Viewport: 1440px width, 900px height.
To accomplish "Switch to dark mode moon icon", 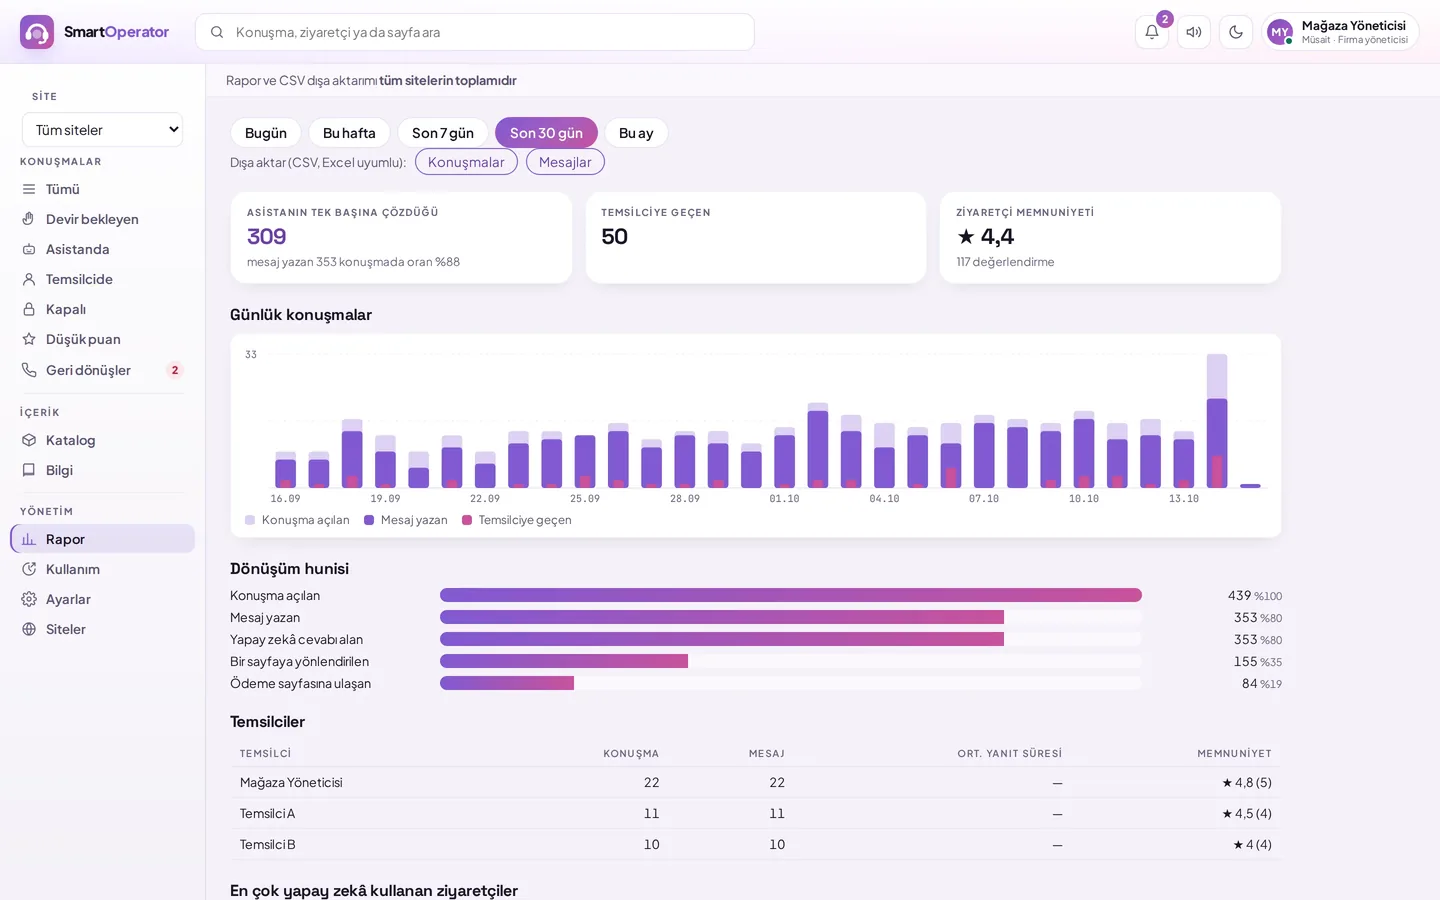I will coord(1236,32).
